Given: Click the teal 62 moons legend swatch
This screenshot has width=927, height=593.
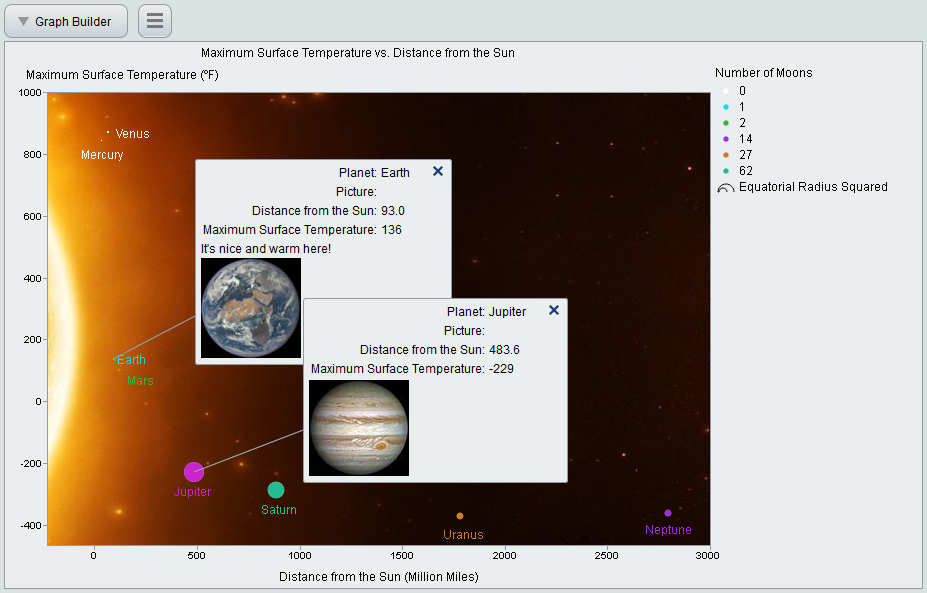Looking at the screenshot, I should [x=726, y=171].
